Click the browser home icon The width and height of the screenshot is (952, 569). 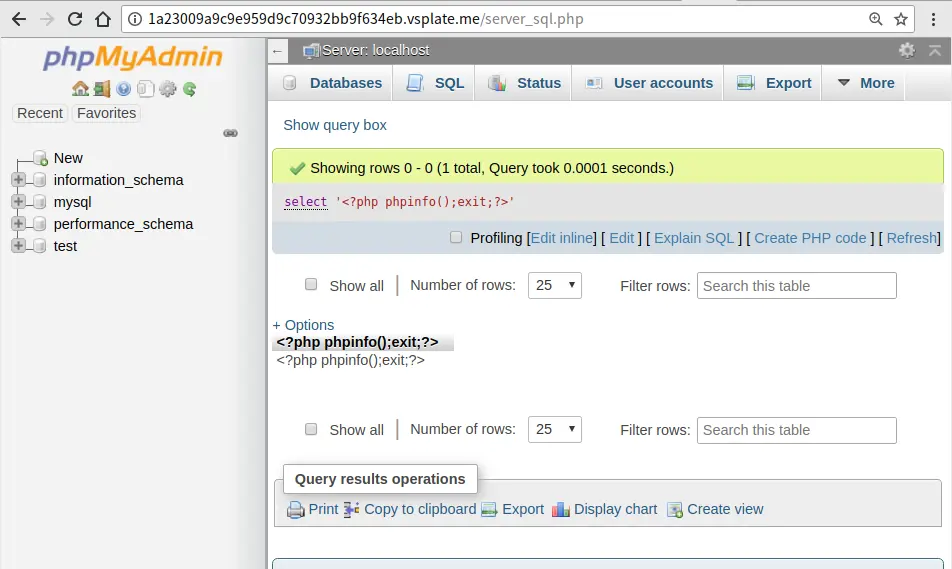click(103, 19)
